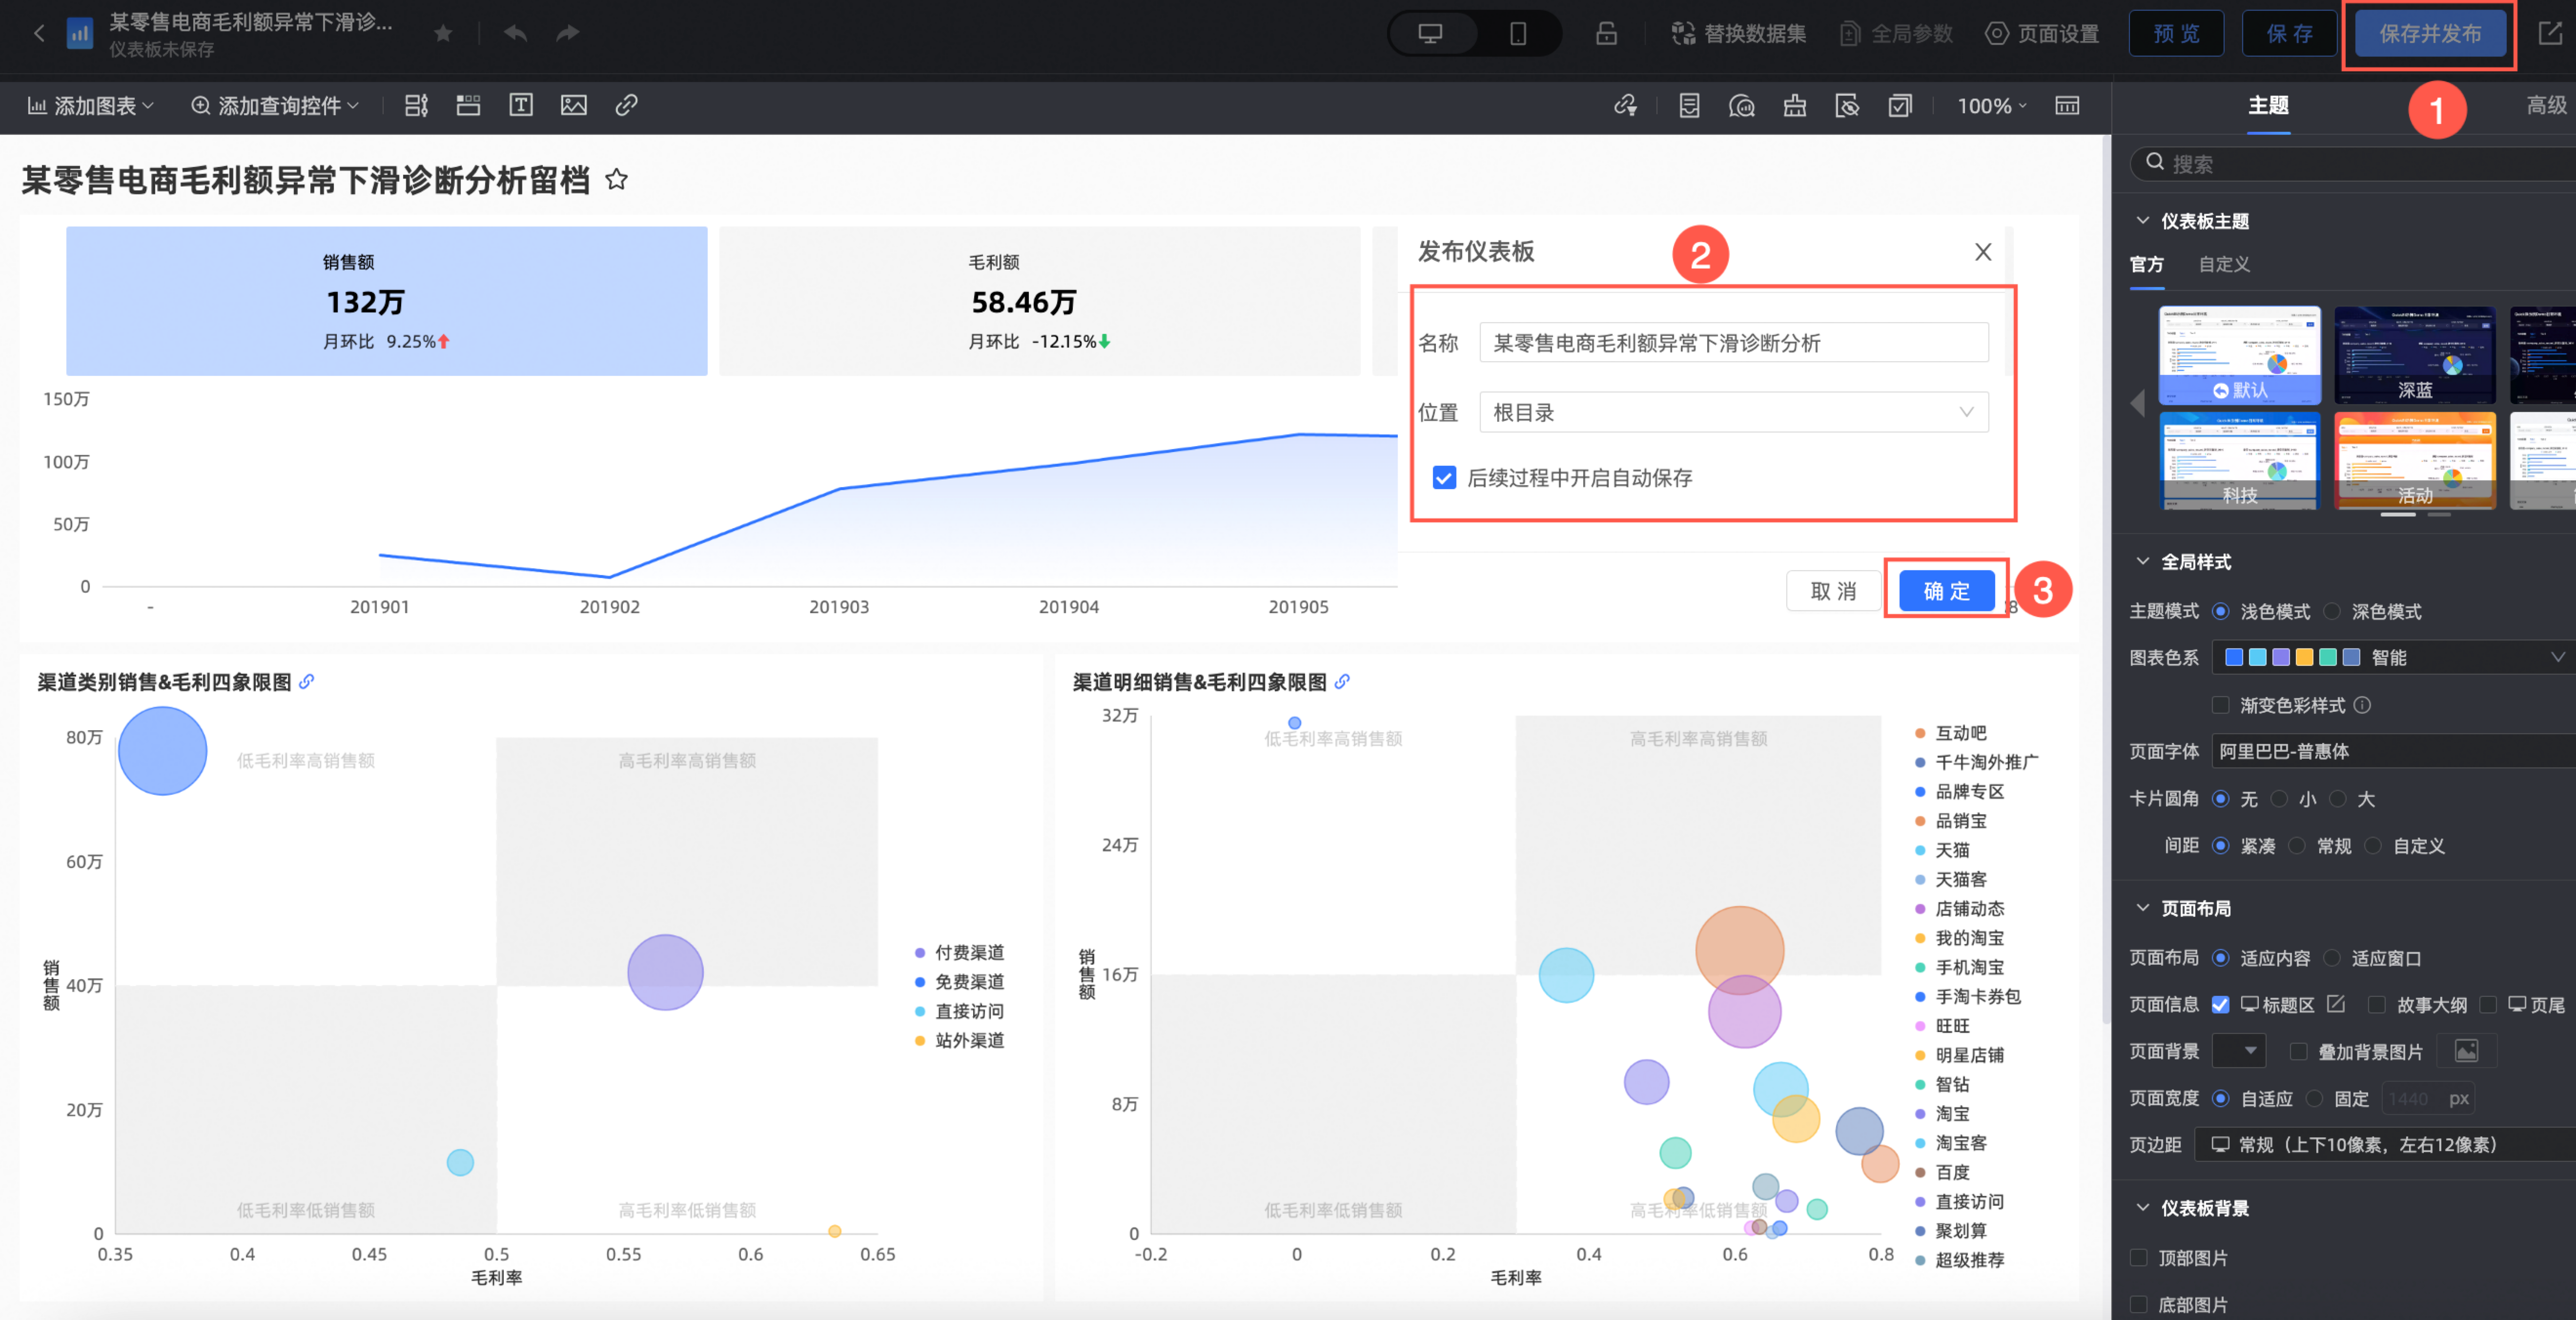This screenshot has height=1320, width=2576.
Task: Click the undo arrow icon
Action: coord(515,34)
